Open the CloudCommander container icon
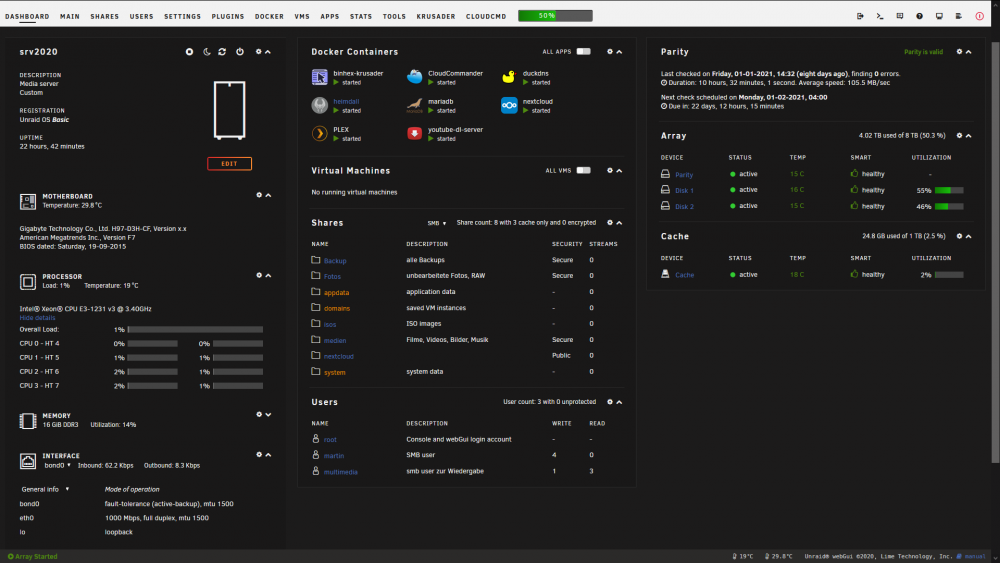Screen dimensions: 1000x563 tap(415, 77)
